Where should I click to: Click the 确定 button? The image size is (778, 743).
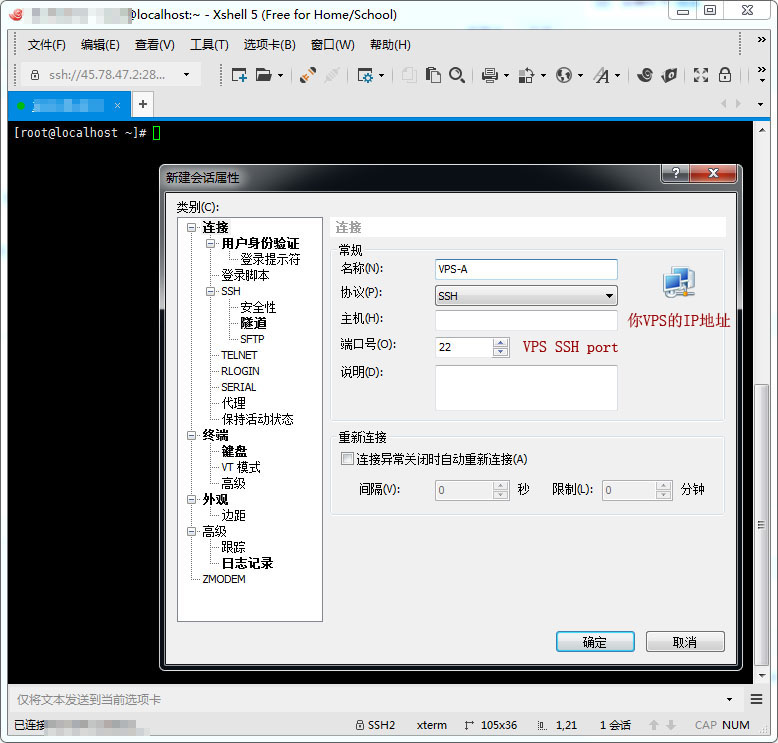click(594, 642)
